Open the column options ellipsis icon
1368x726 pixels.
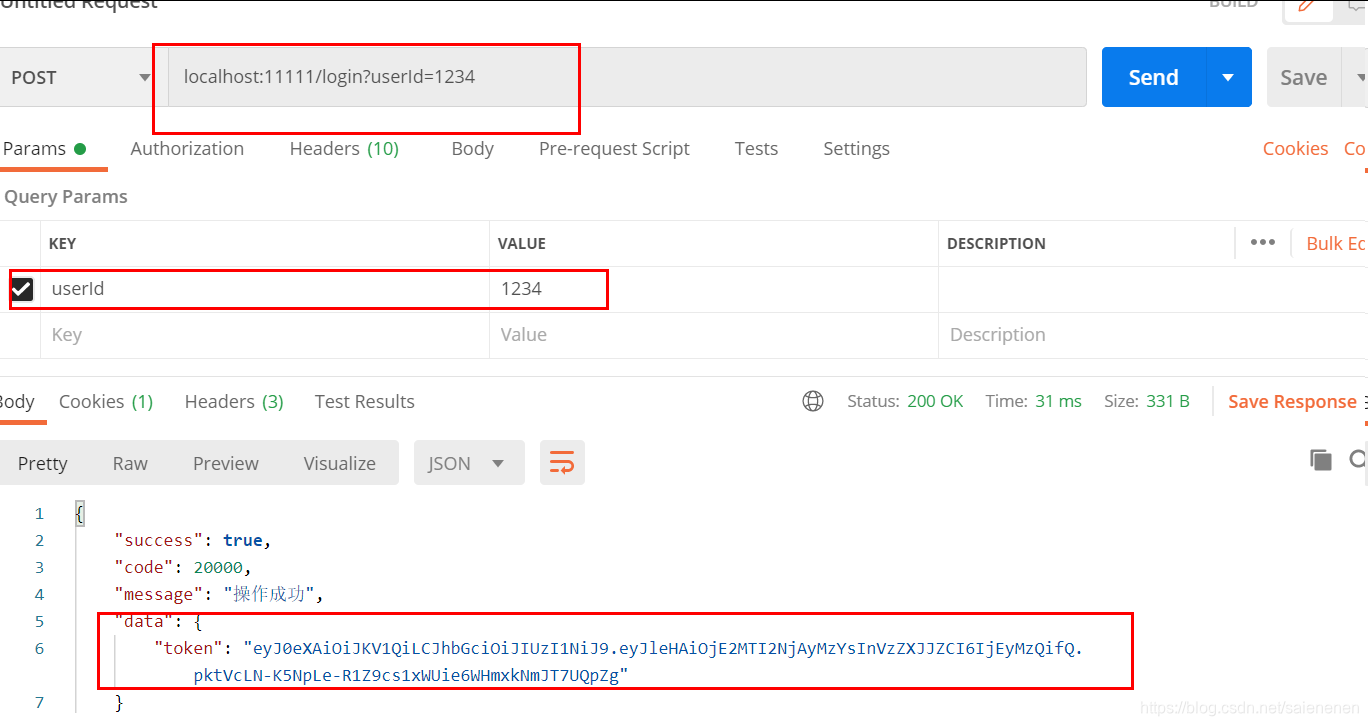(1263, 242)
